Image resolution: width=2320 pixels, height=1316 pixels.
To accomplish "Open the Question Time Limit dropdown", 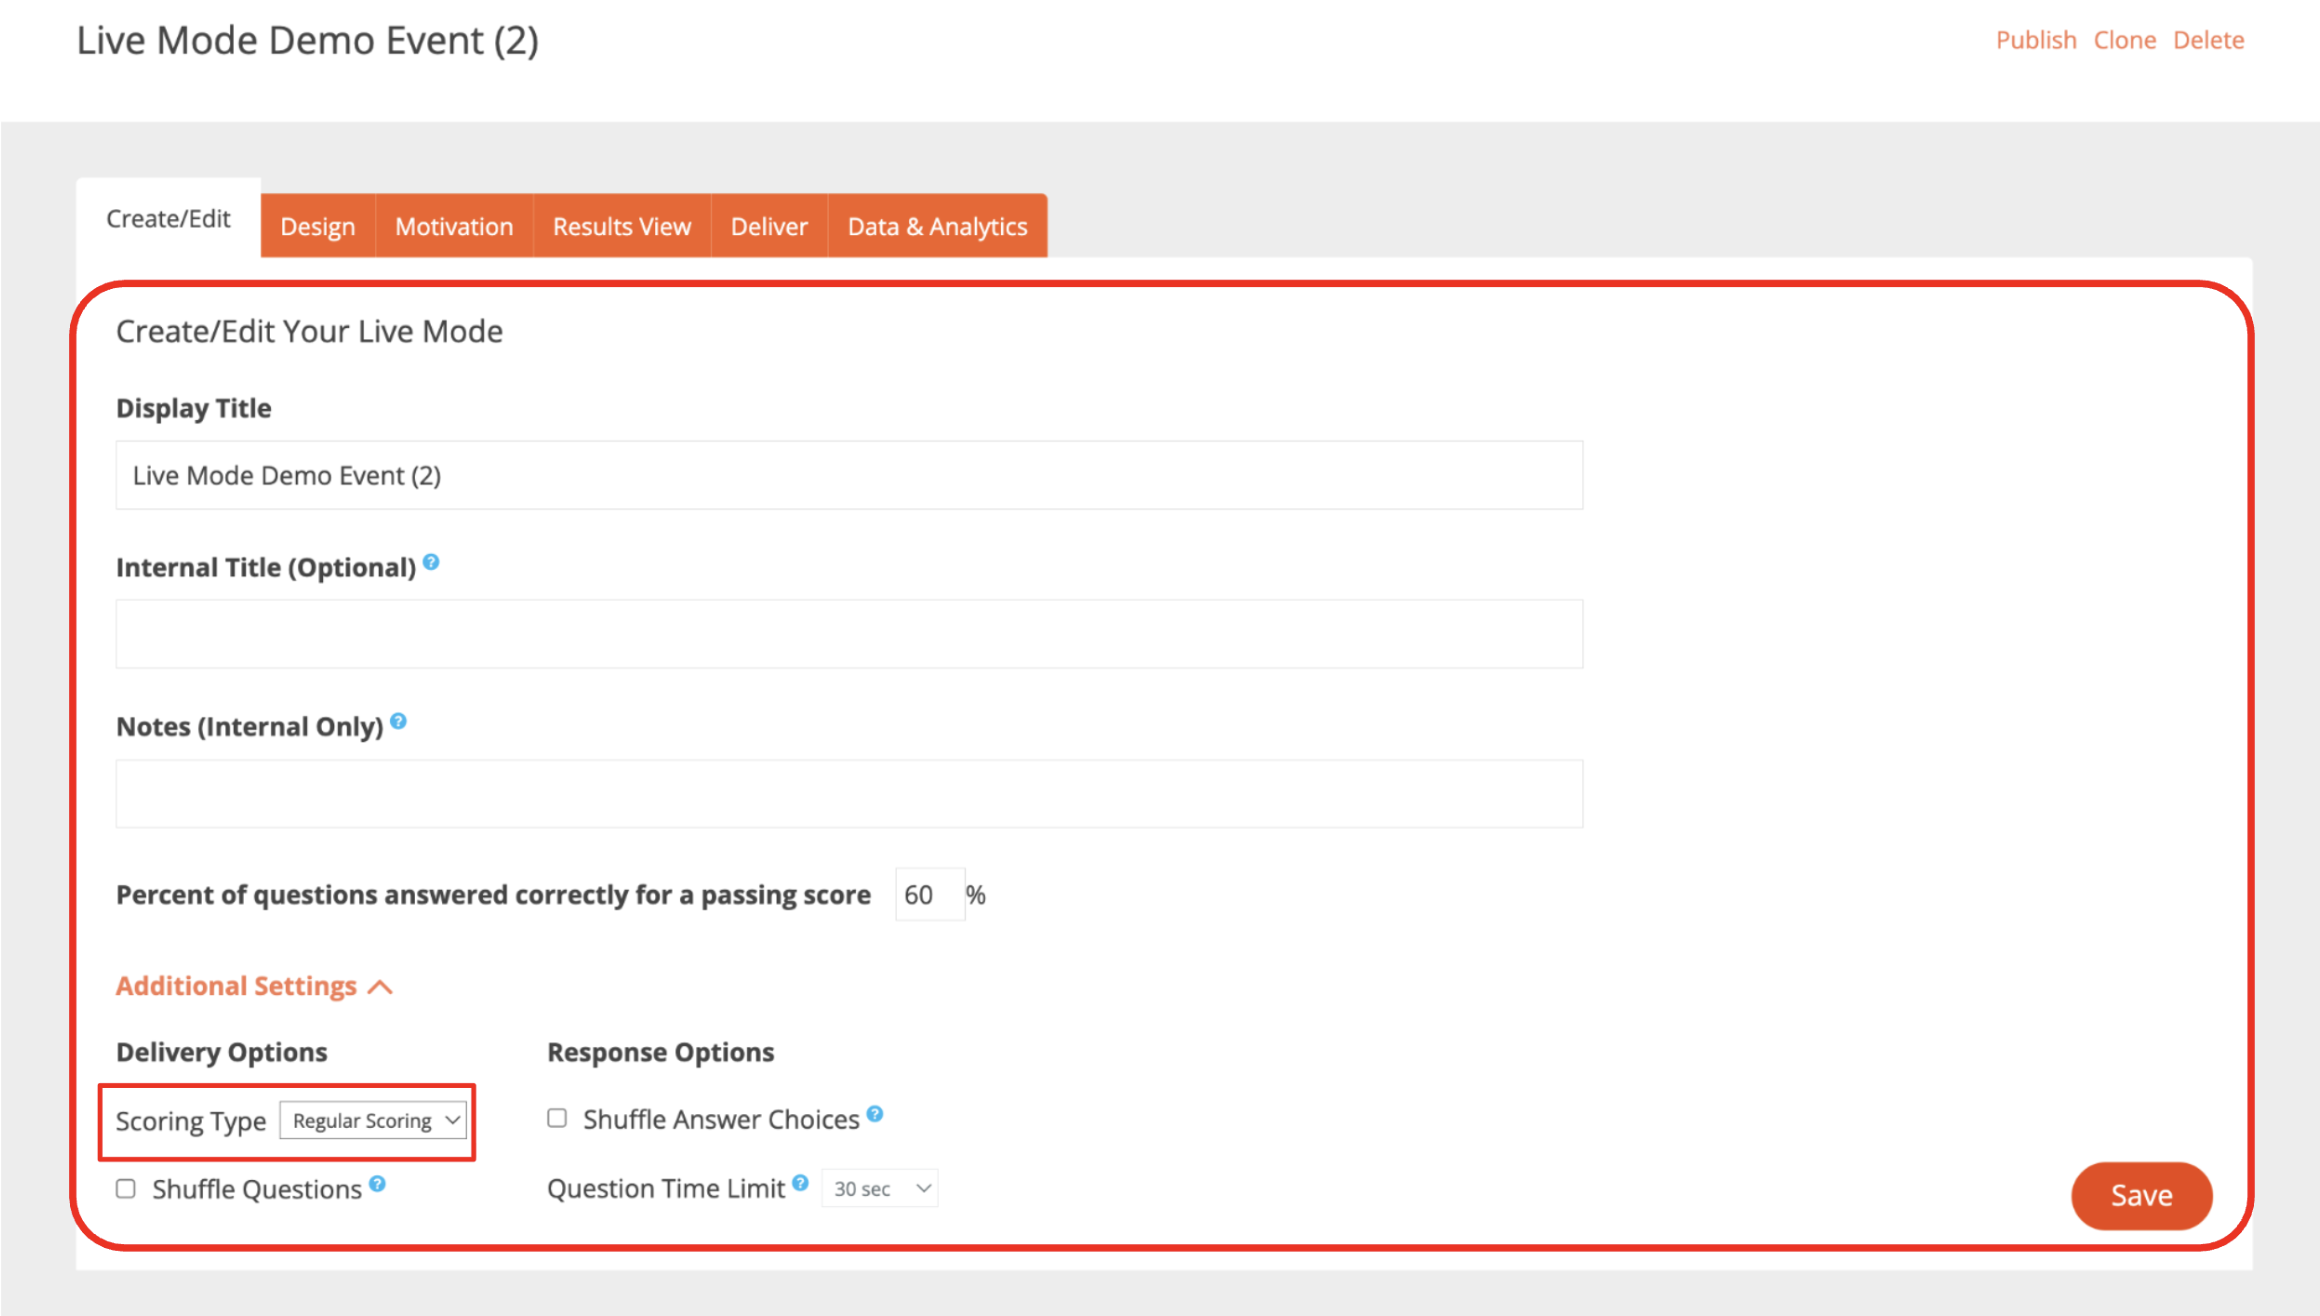I will (880, 1189).
